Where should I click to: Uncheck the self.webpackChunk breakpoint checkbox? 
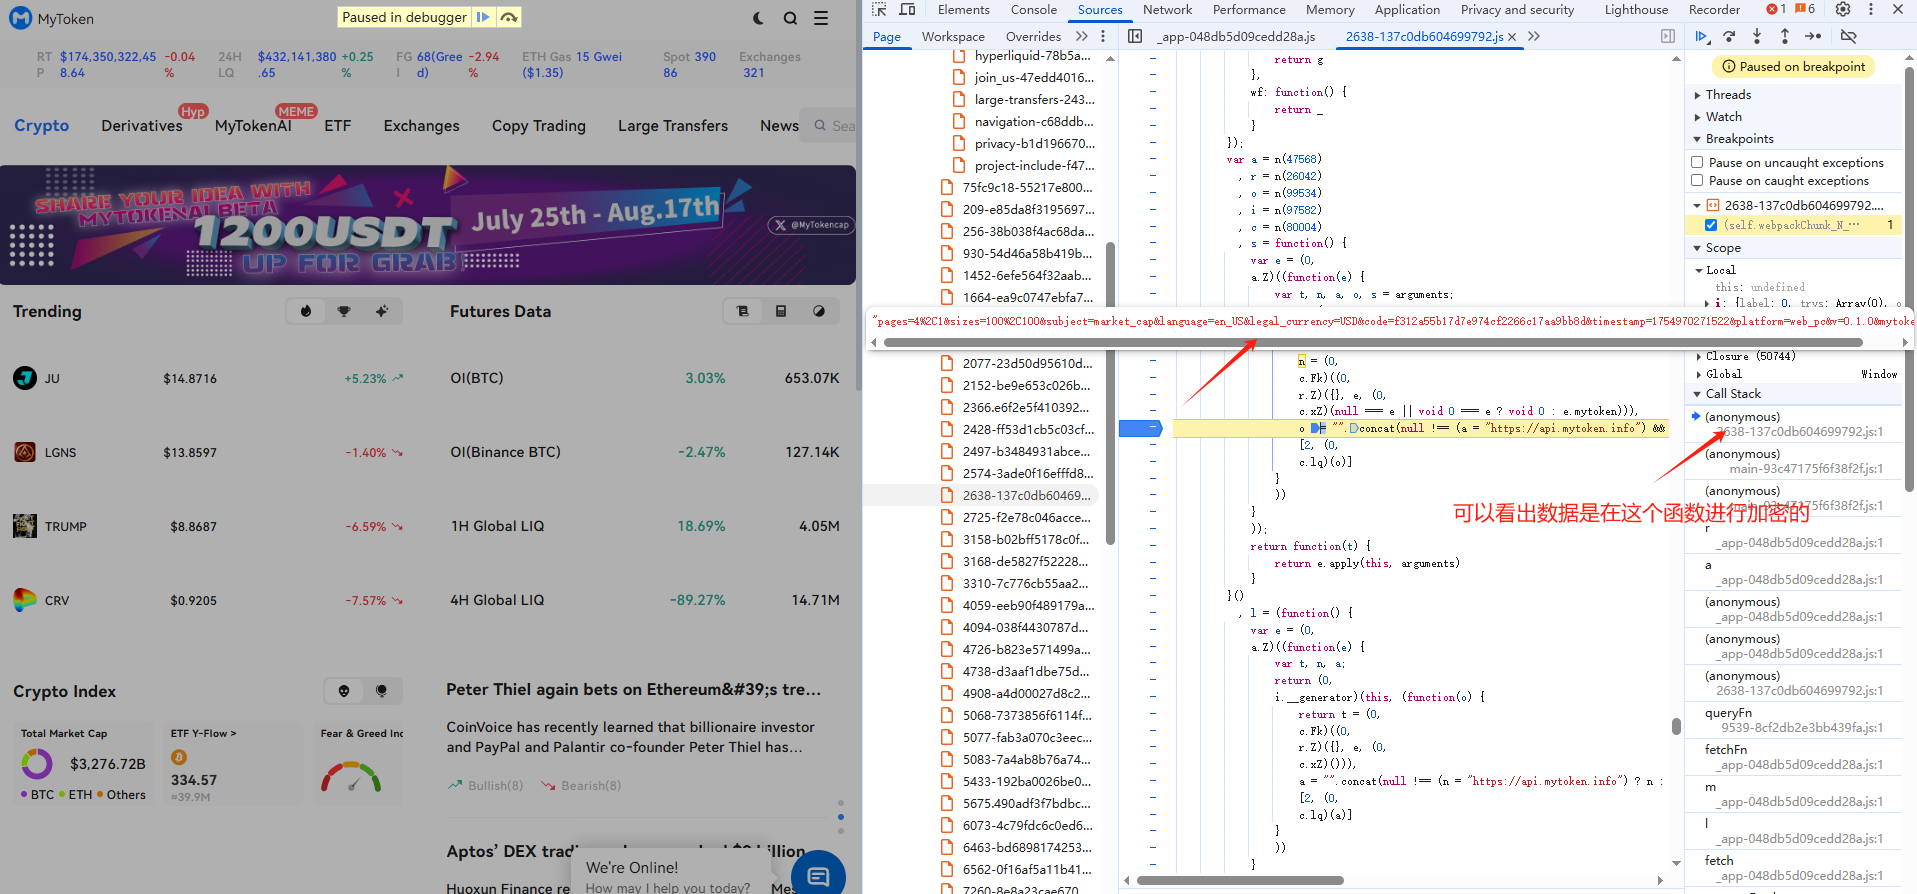click(x=1711, y=225)
